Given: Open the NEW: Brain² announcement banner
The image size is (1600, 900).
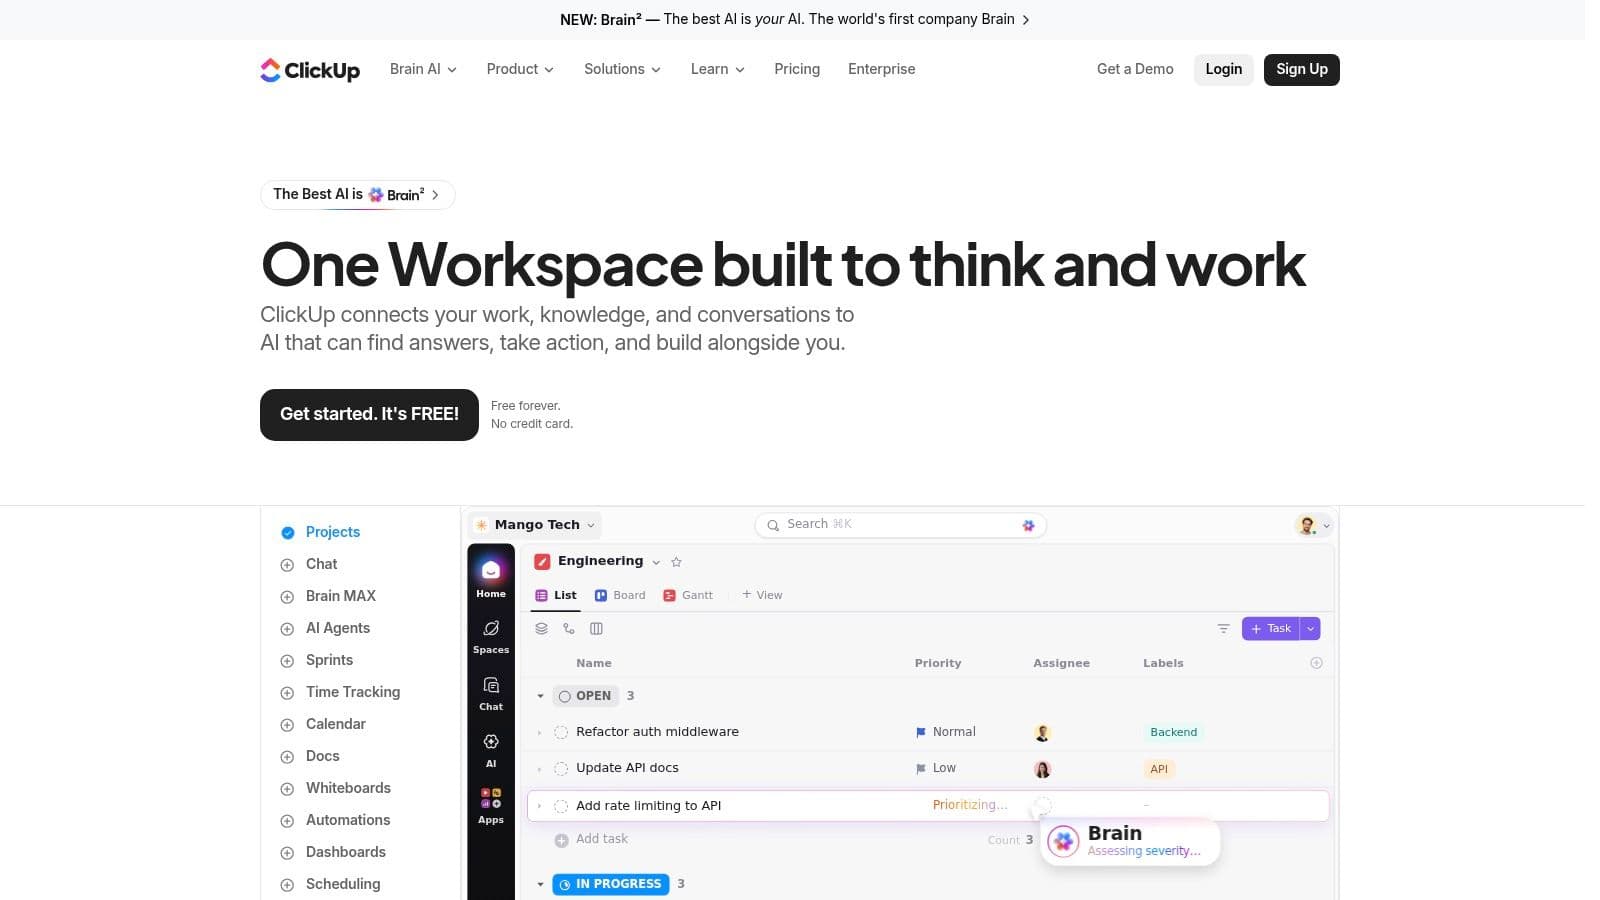Looking at the screenshot, I should [x=795, y=19].
